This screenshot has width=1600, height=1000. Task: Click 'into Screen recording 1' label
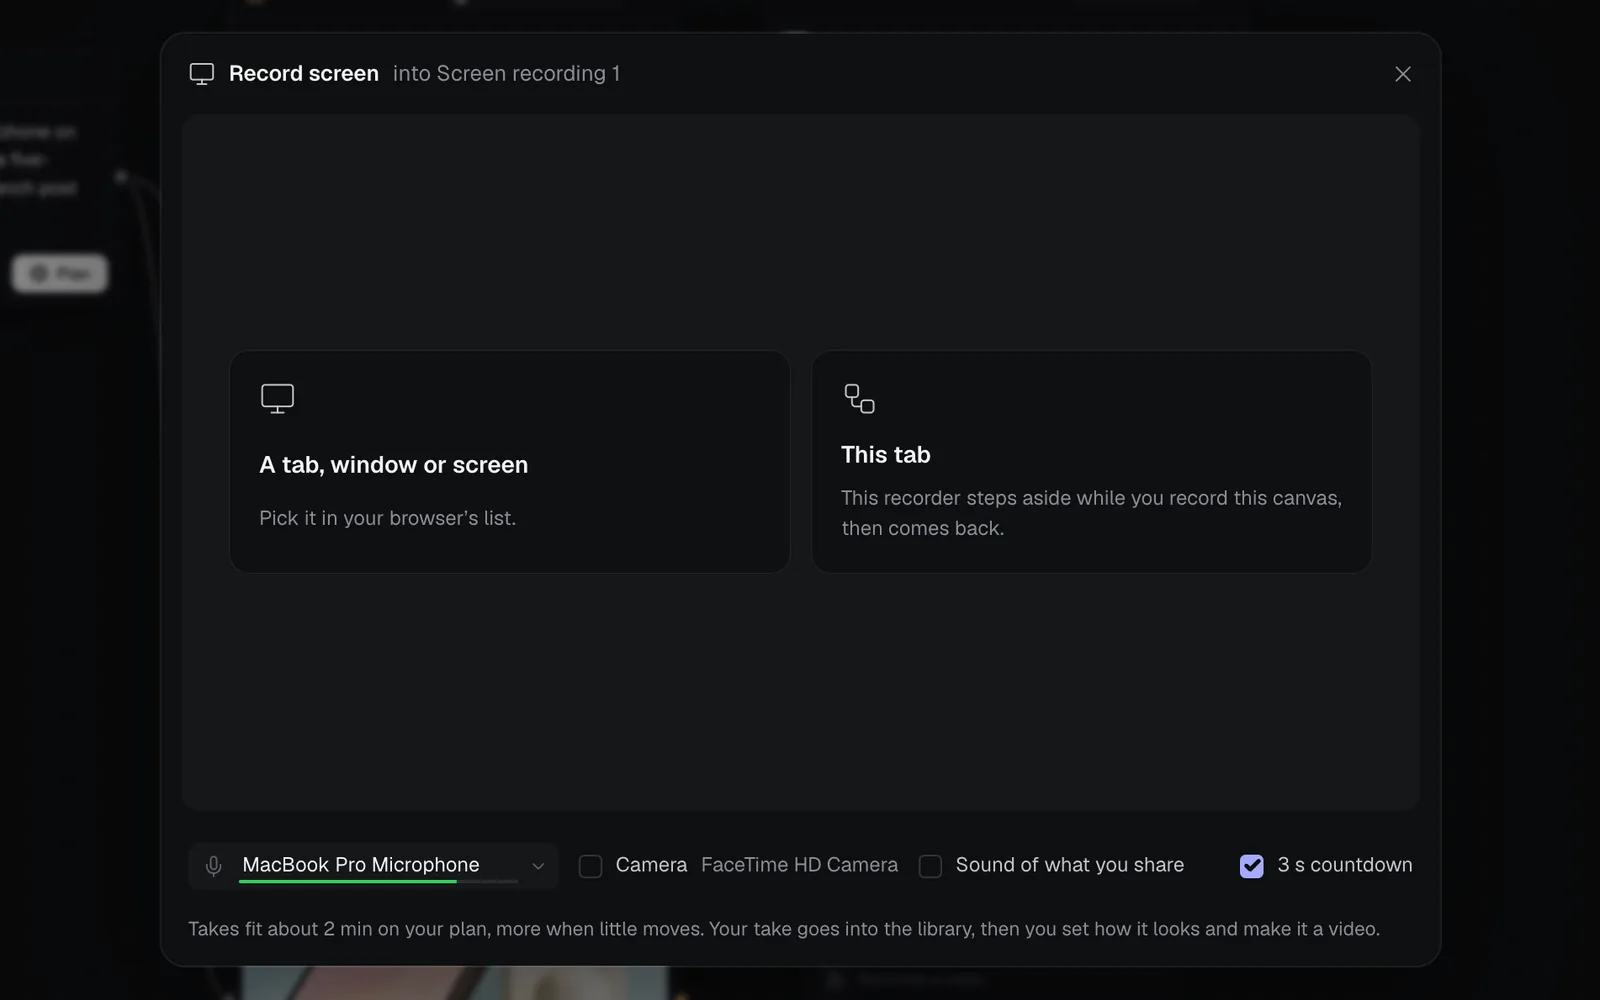(506, 74)
